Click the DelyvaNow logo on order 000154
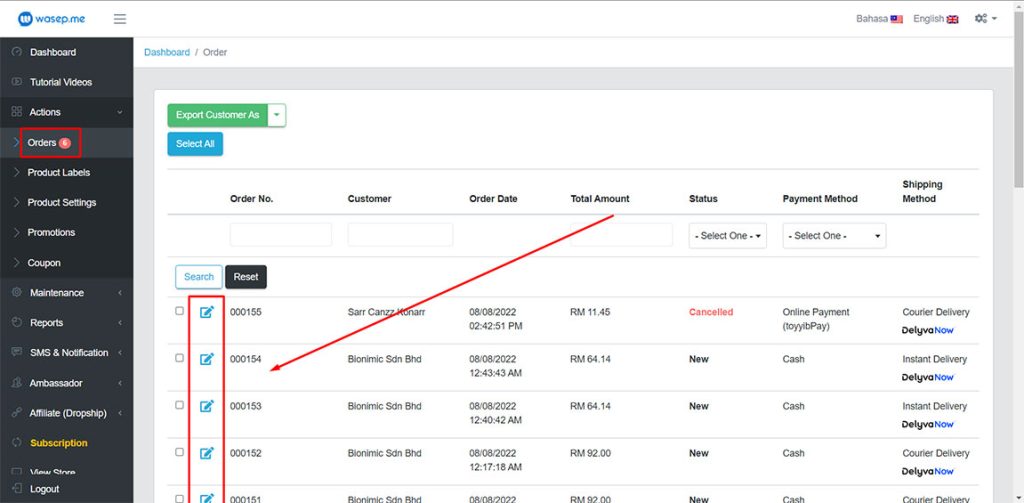The image size is (1024, 503). (x=927, y=378)
